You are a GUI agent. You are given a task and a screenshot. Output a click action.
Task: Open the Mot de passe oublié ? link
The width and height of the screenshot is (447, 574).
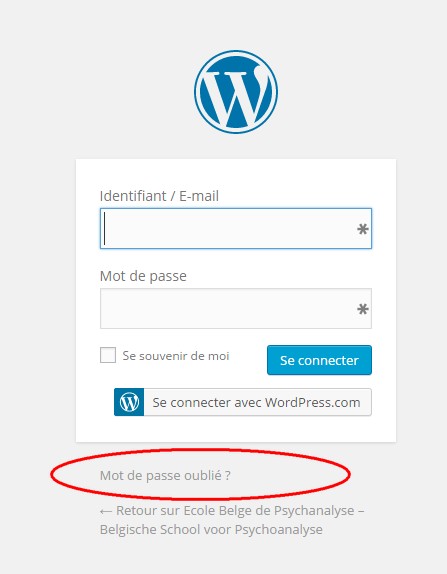click(165, 476)
